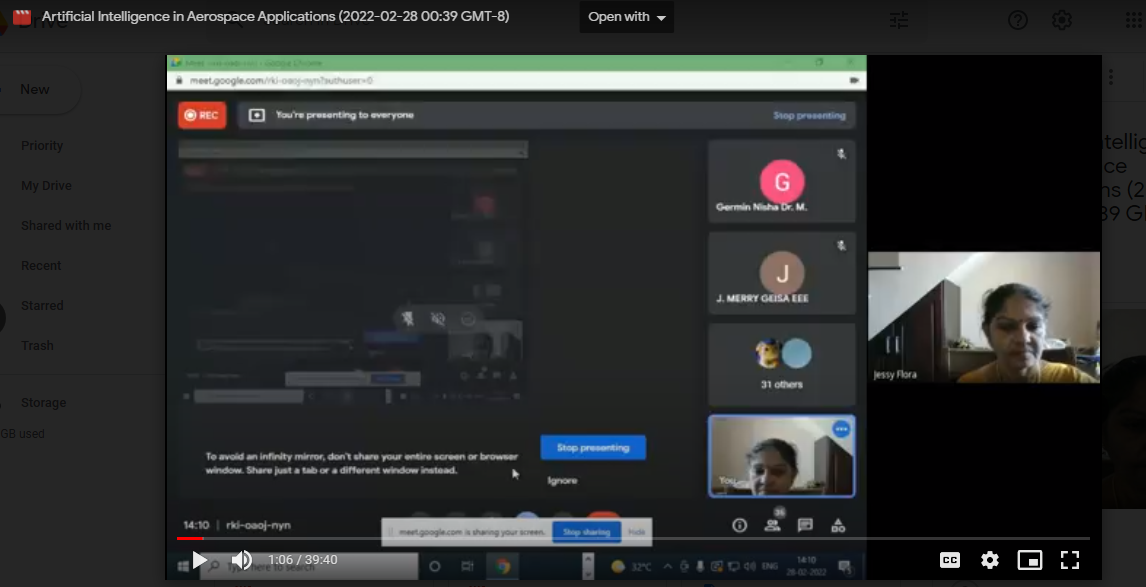
Task: Click the video file icon beside title
Action: coord(22,17)
